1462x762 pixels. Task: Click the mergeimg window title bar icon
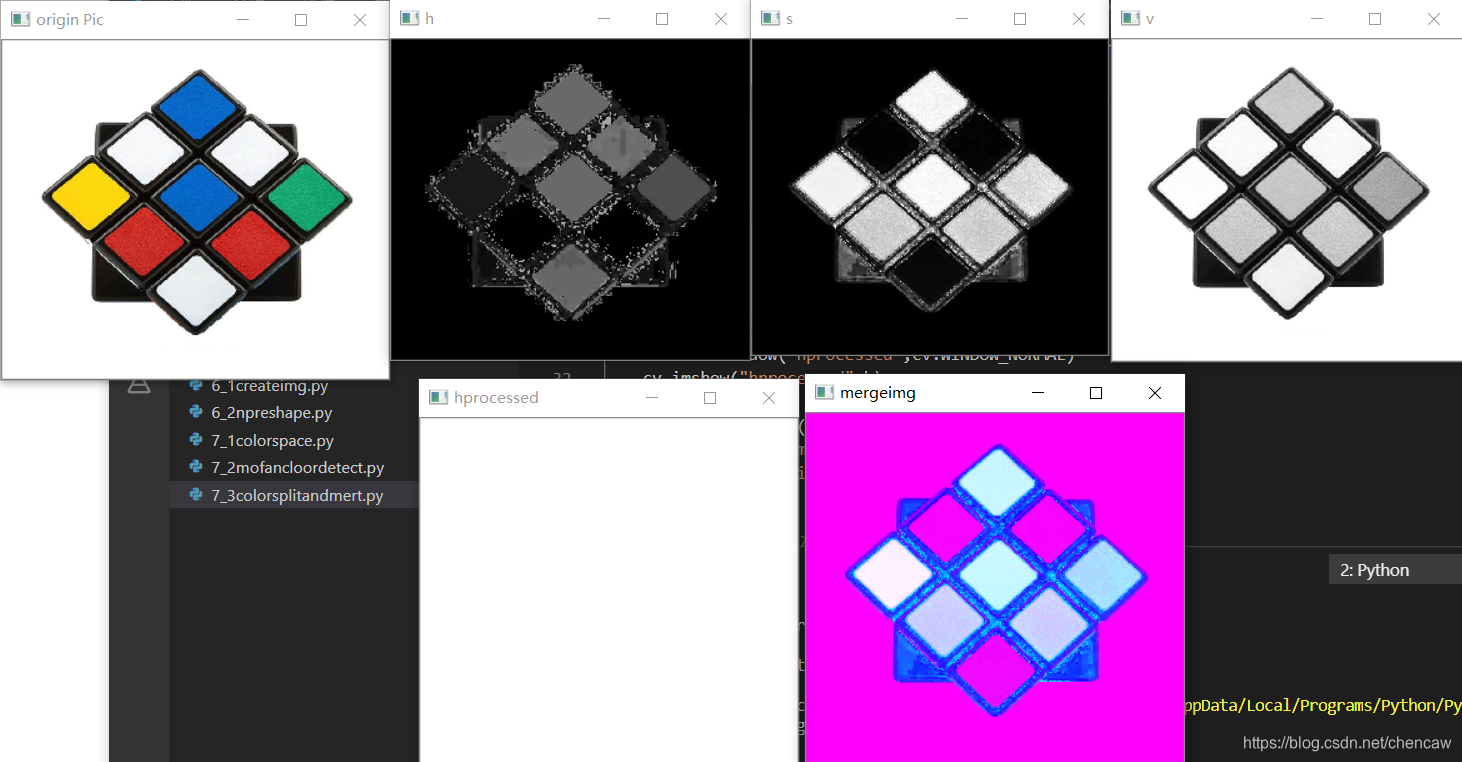[822, 392]
